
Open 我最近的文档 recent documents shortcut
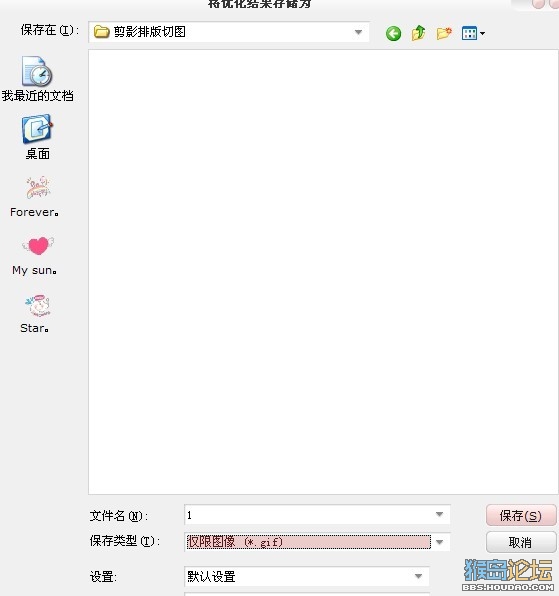37,79
